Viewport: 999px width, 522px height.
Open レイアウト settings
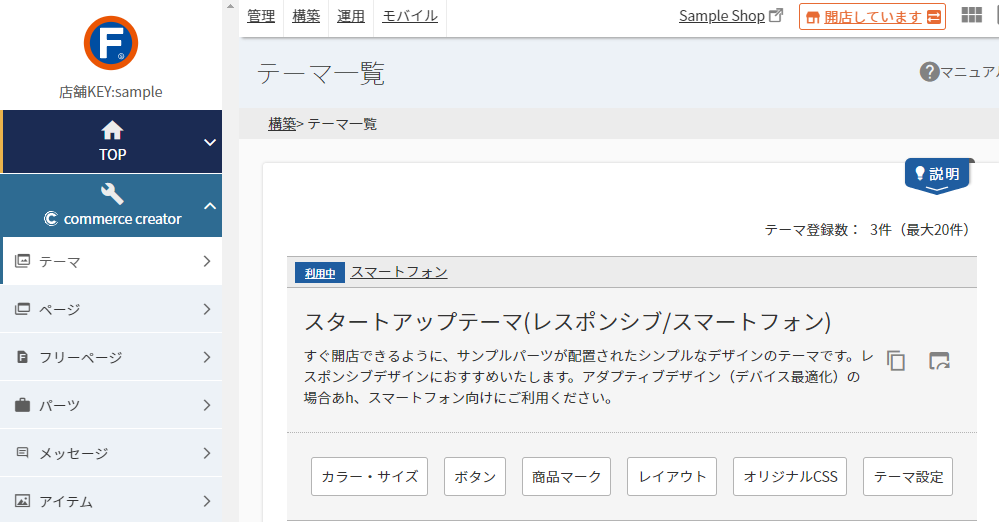672,476
